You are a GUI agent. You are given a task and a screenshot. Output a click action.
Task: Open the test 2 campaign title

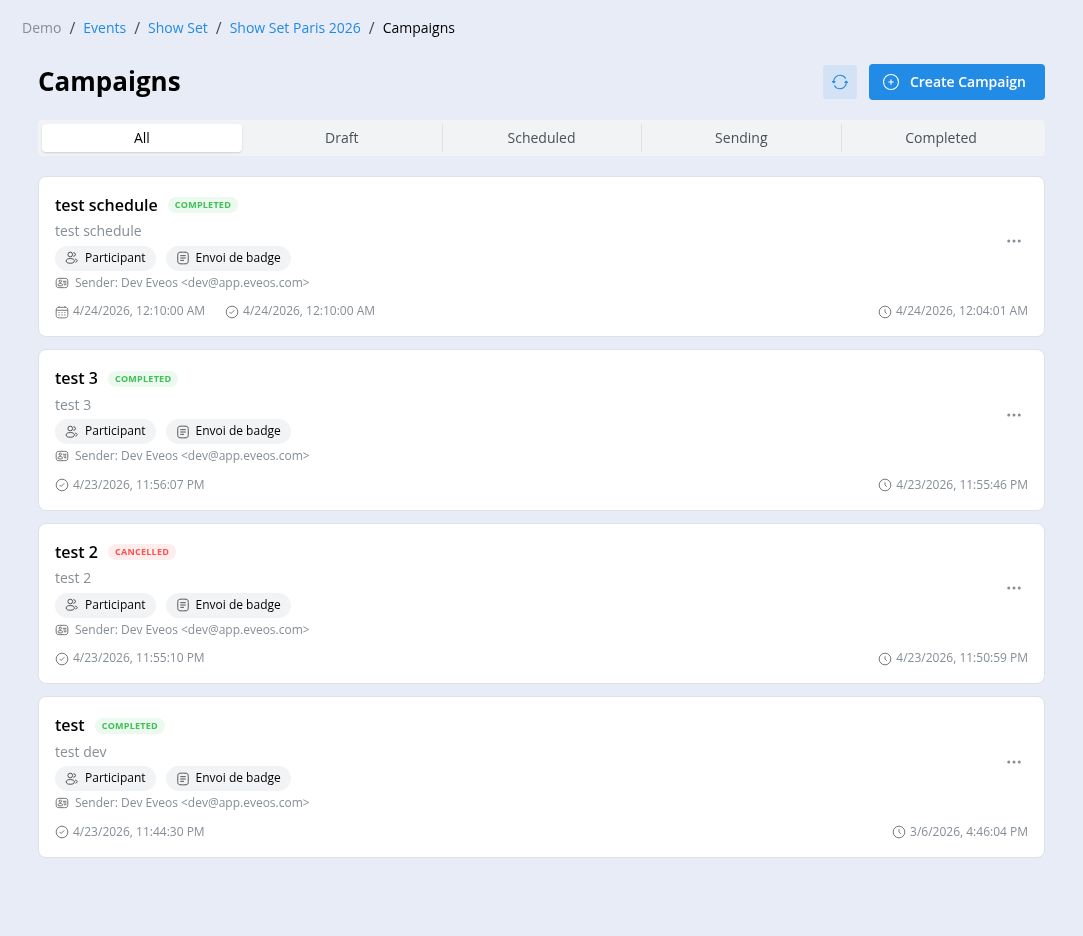tap(77, 553)
